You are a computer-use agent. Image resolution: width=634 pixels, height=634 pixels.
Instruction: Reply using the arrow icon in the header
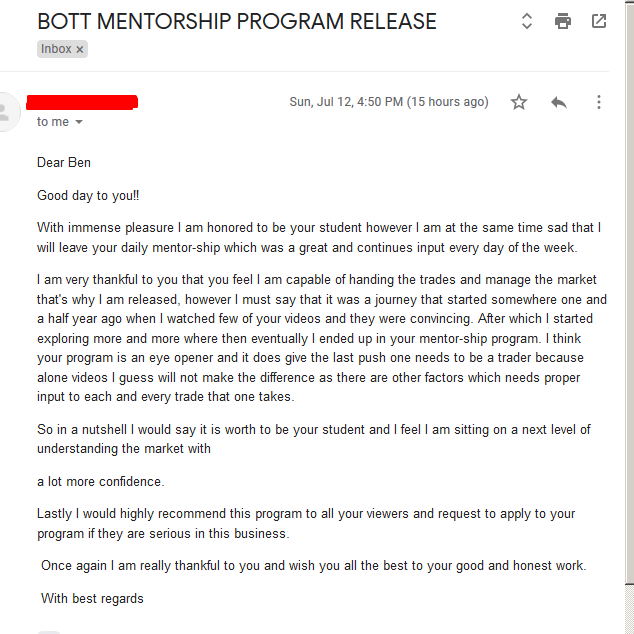click(559, 102)
